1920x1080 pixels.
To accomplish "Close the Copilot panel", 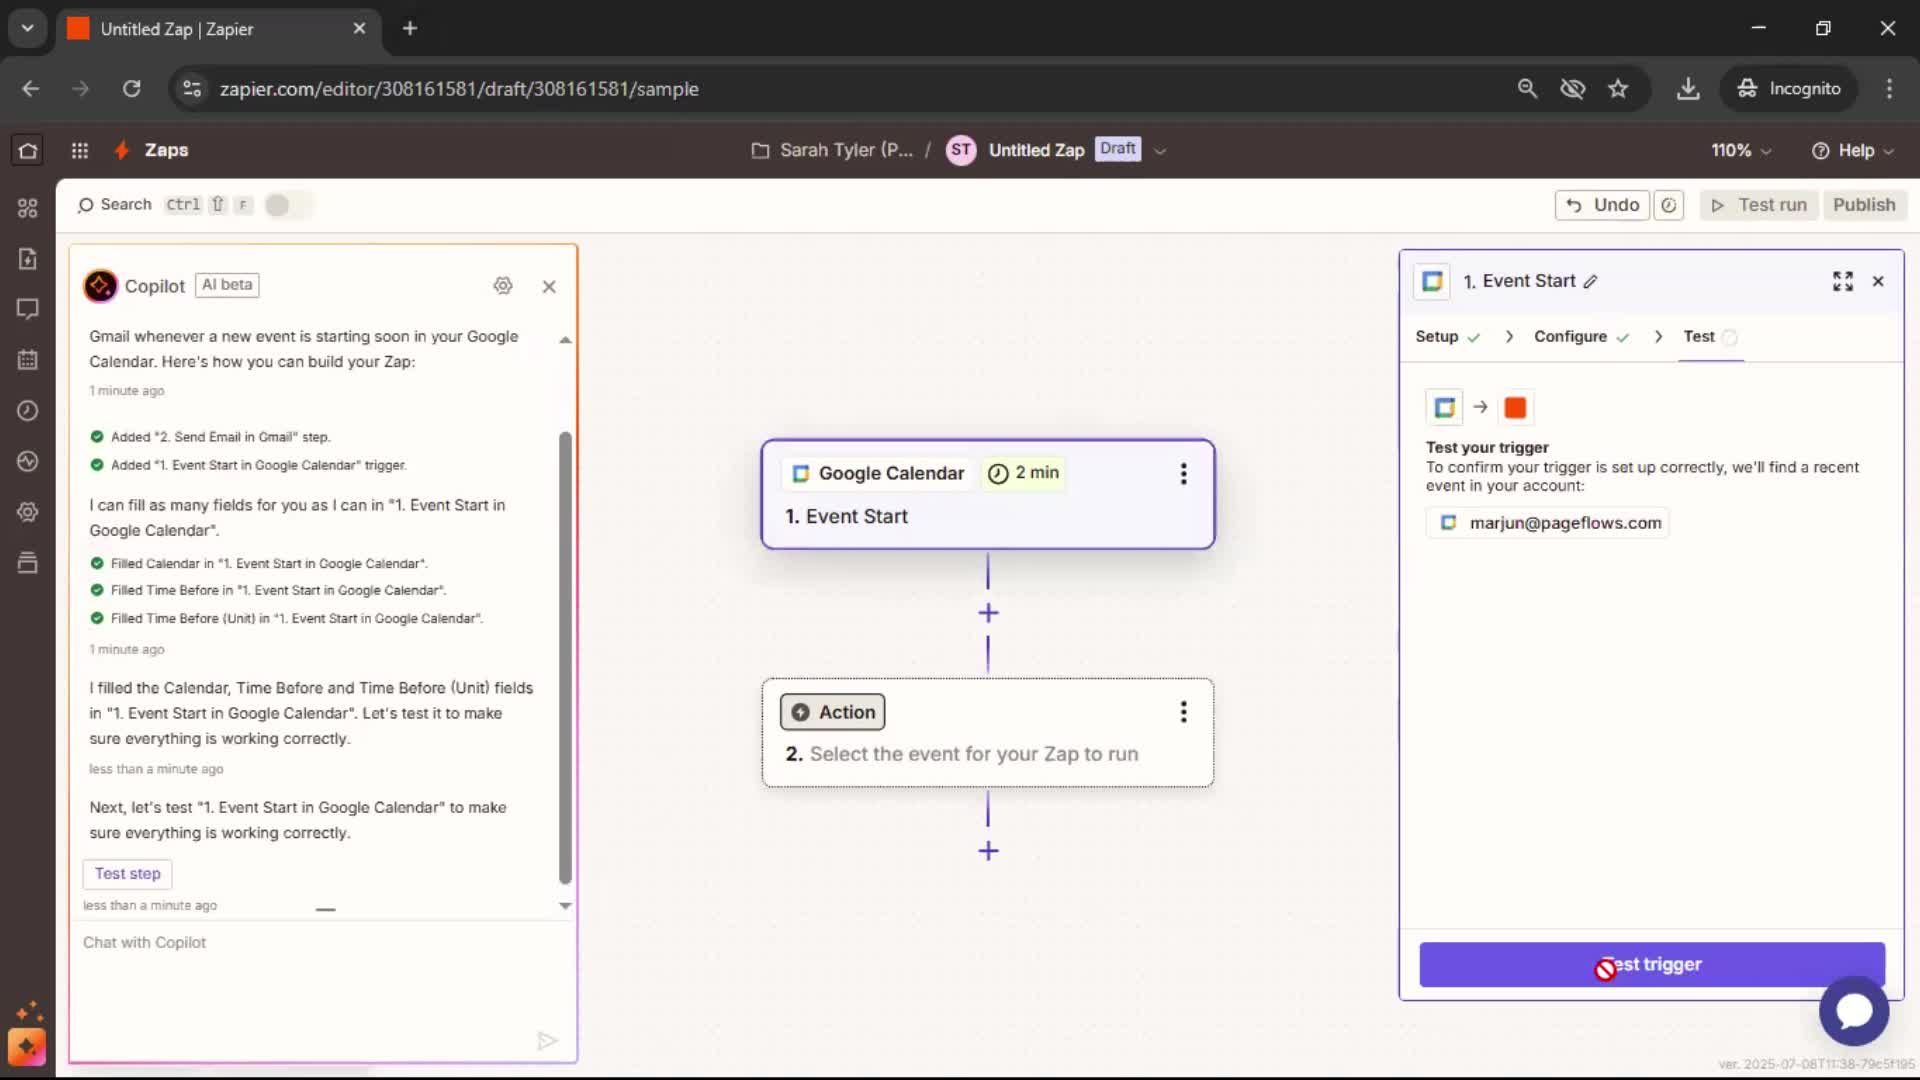I will coord(549,287).
